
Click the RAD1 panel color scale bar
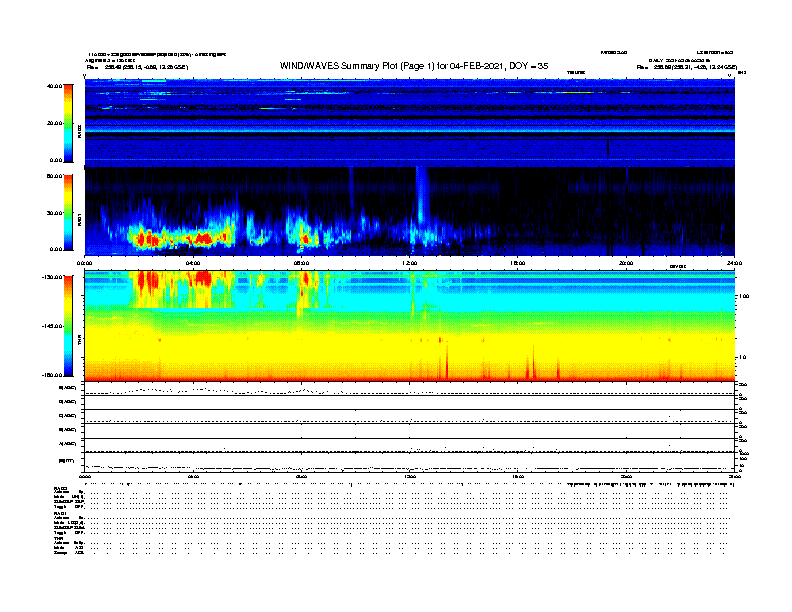pos(68,213)
